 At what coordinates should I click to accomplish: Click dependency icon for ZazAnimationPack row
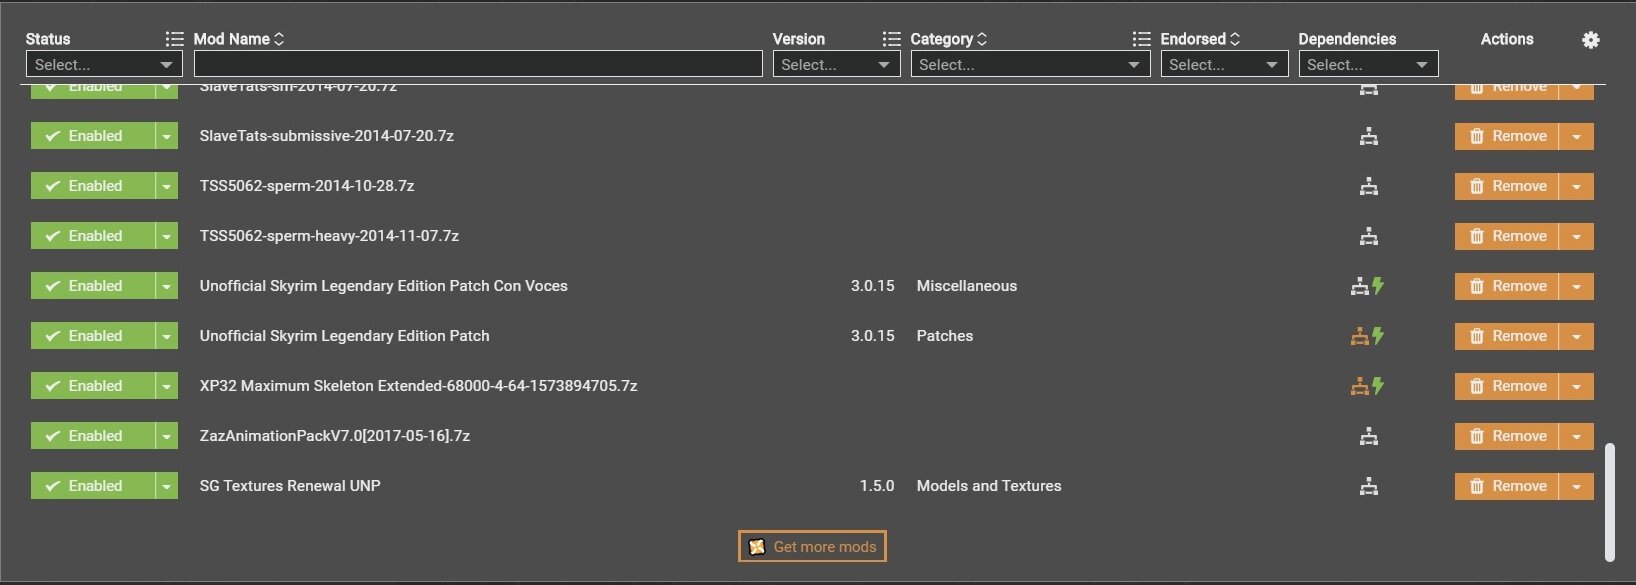tap(1369, 437)
